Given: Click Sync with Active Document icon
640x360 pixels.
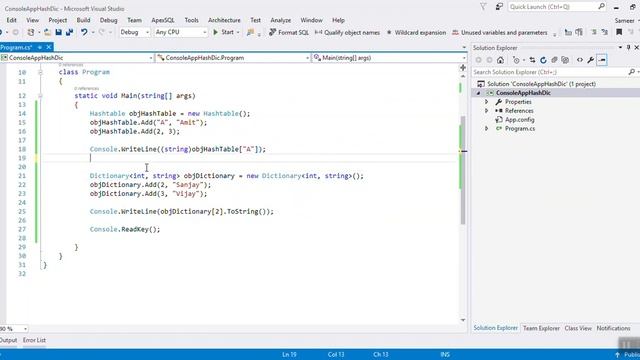Looking at the screenshot, I should coord(532,60).
